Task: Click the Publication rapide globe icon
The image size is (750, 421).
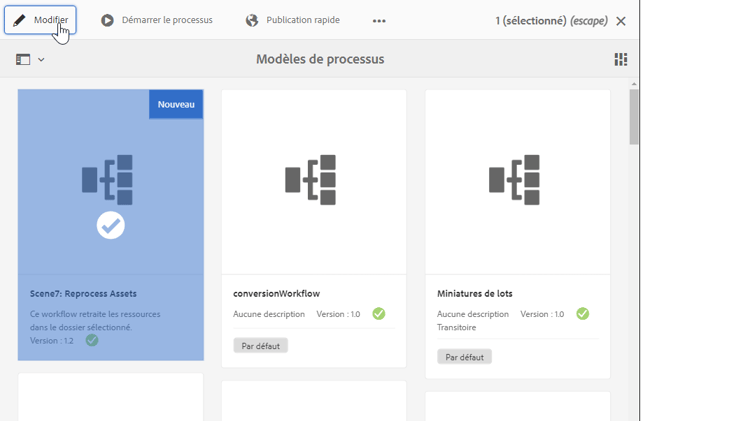Action: [252, 20]
